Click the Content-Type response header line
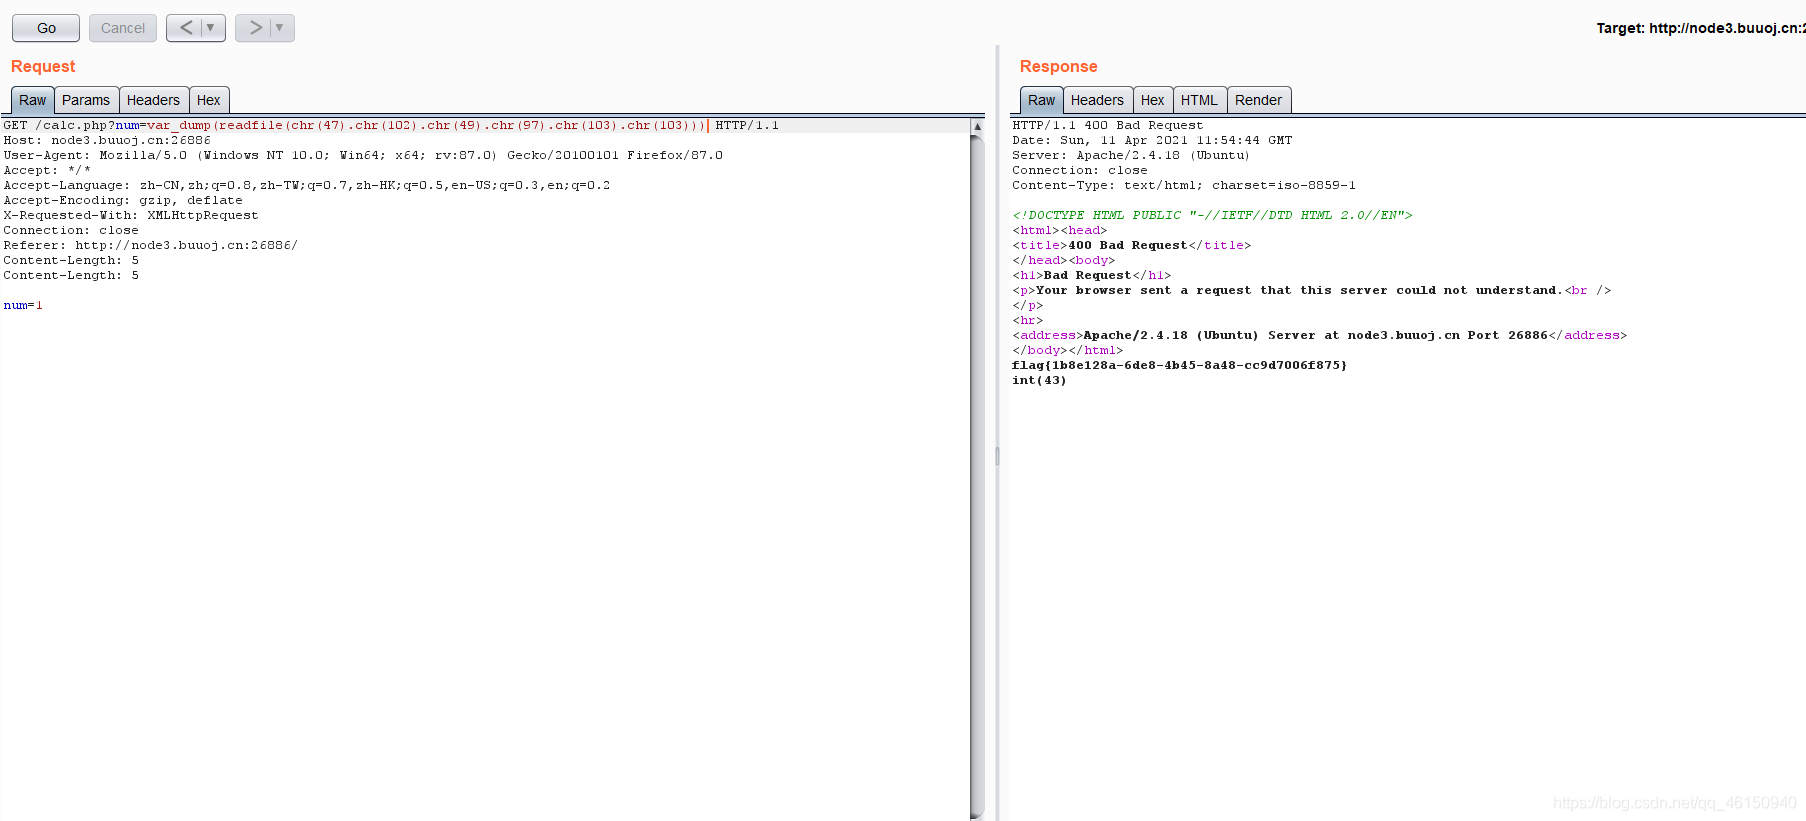The image size is (1806, 821). coord(1184,185)
